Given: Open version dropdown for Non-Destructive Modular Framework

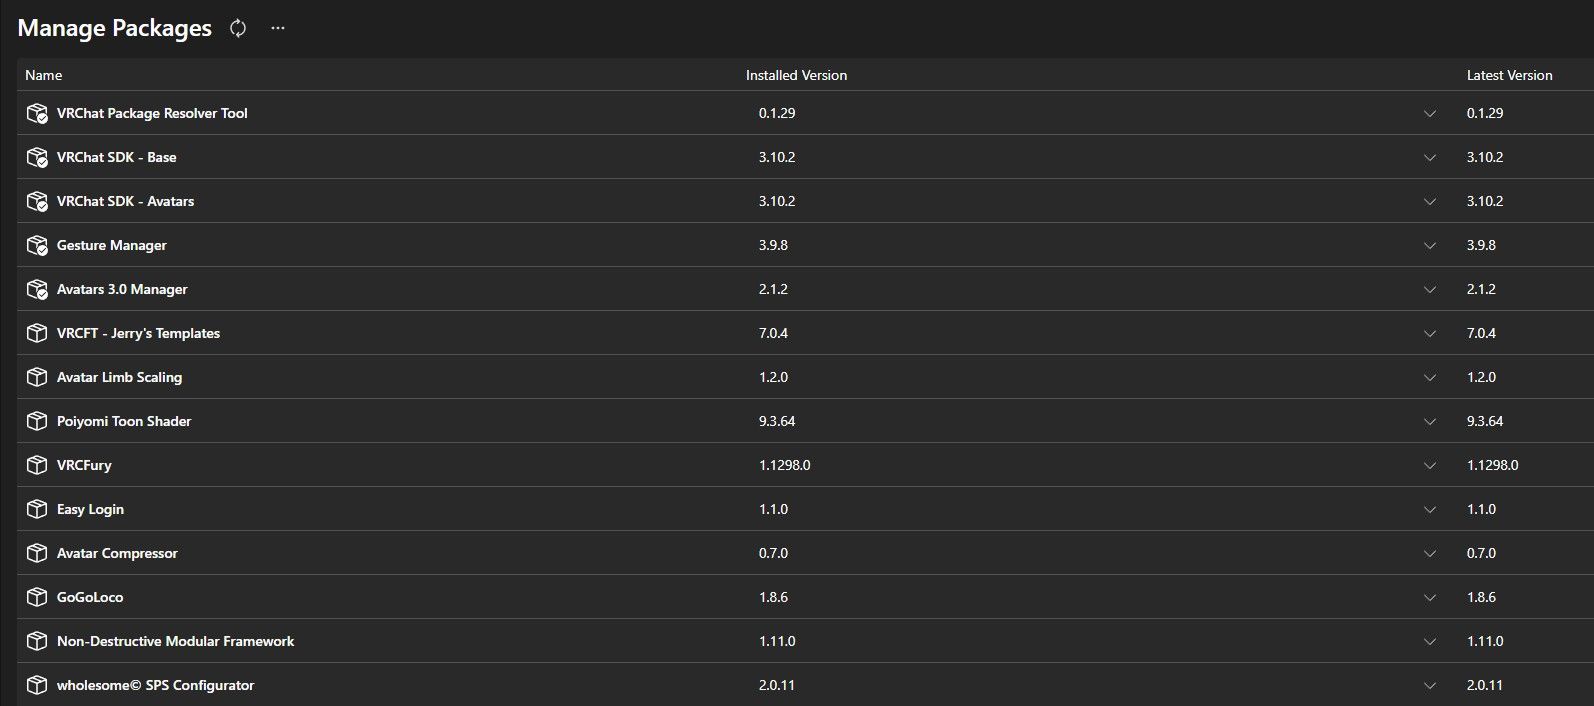Looking at the screenshot, I should pyautogui.click(x=1430, y=641).
